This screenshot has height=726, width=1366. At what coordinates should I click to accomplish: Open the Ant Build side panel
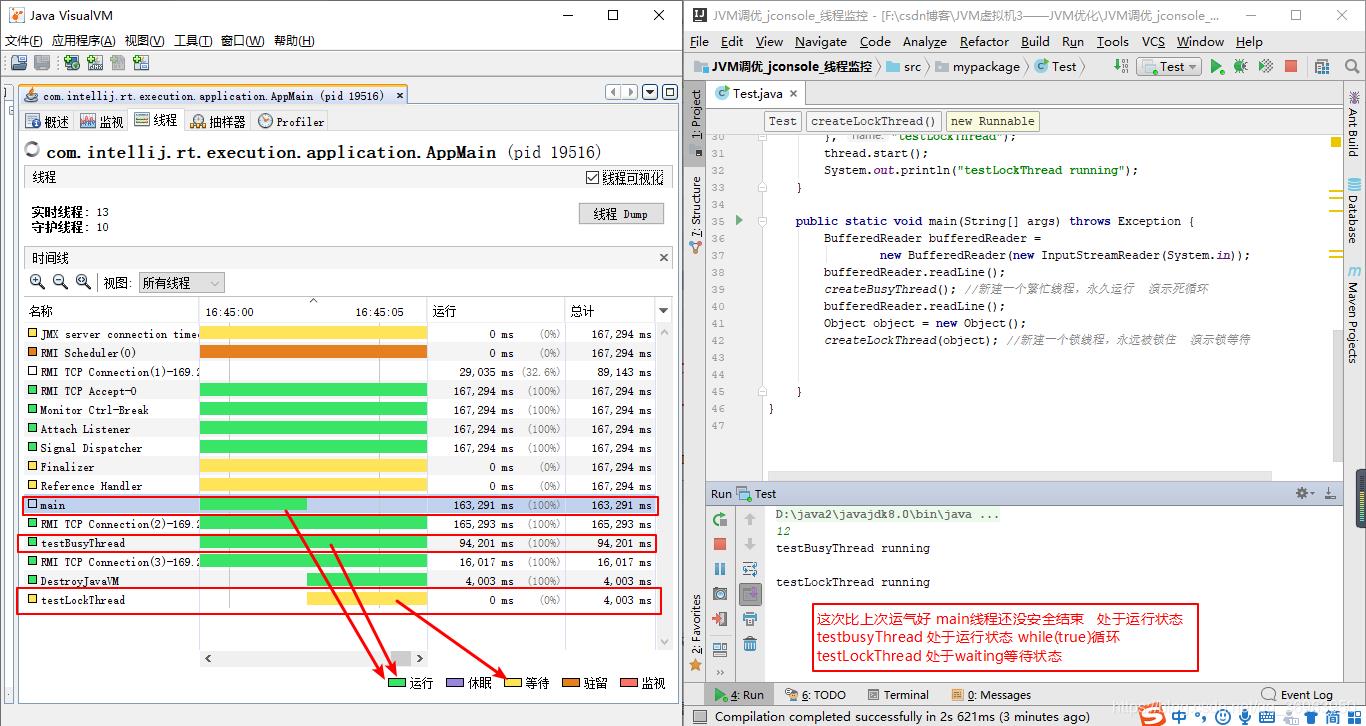(1353, 122)
